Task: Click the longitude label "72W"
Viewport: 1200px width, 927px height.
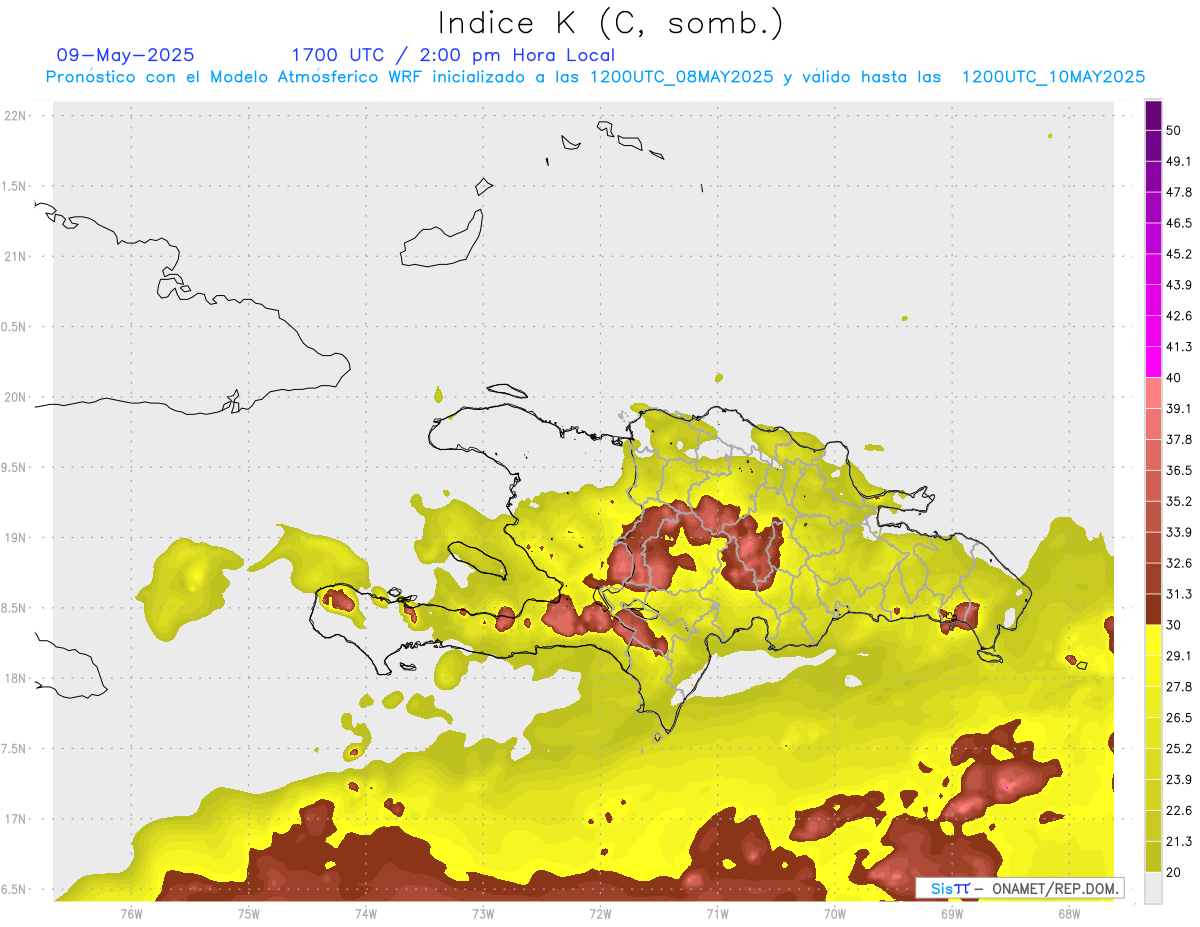Action: pyautogui.click(x=600, y=914)
